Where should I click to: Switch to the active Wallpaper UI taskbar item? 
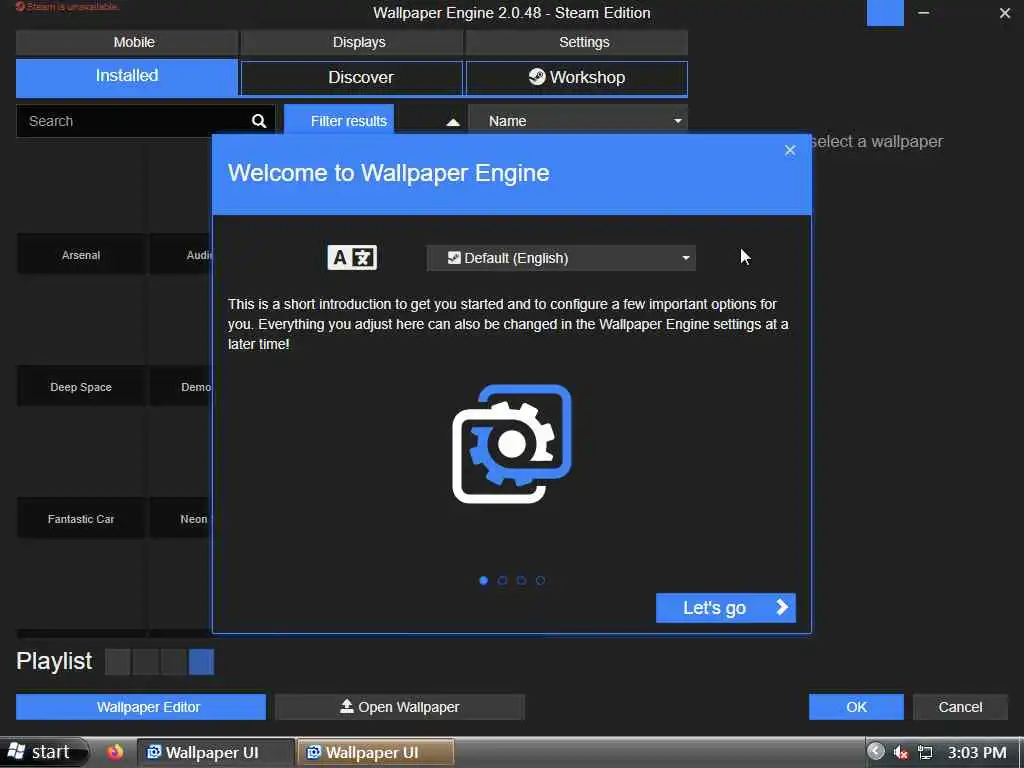[x=376, y=752]
